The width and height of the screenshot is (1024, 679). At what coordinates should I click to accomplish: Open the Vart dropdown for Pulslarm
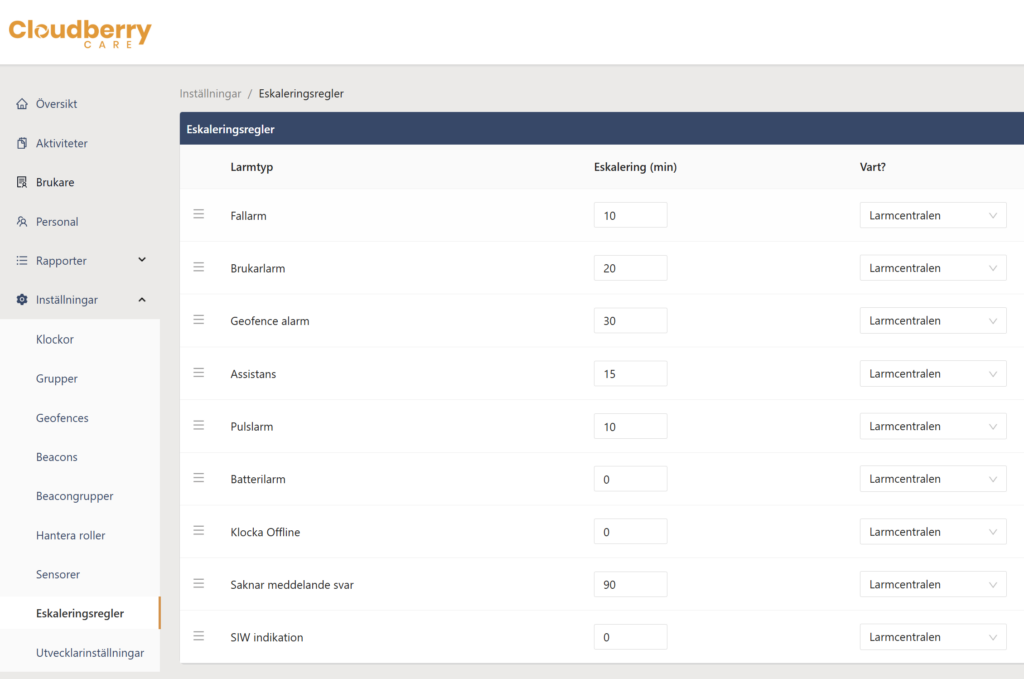point(933,426)
